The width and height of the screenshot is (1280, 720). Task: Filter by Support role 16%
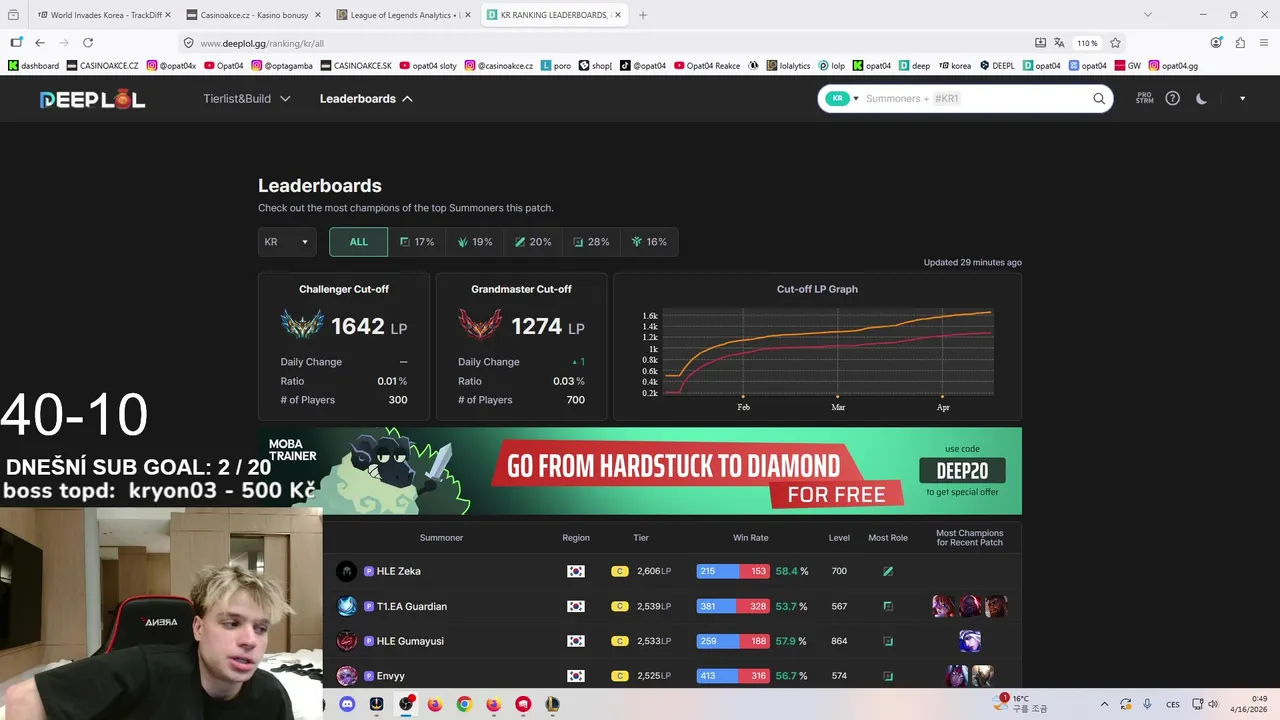click(x=649, y=242)
